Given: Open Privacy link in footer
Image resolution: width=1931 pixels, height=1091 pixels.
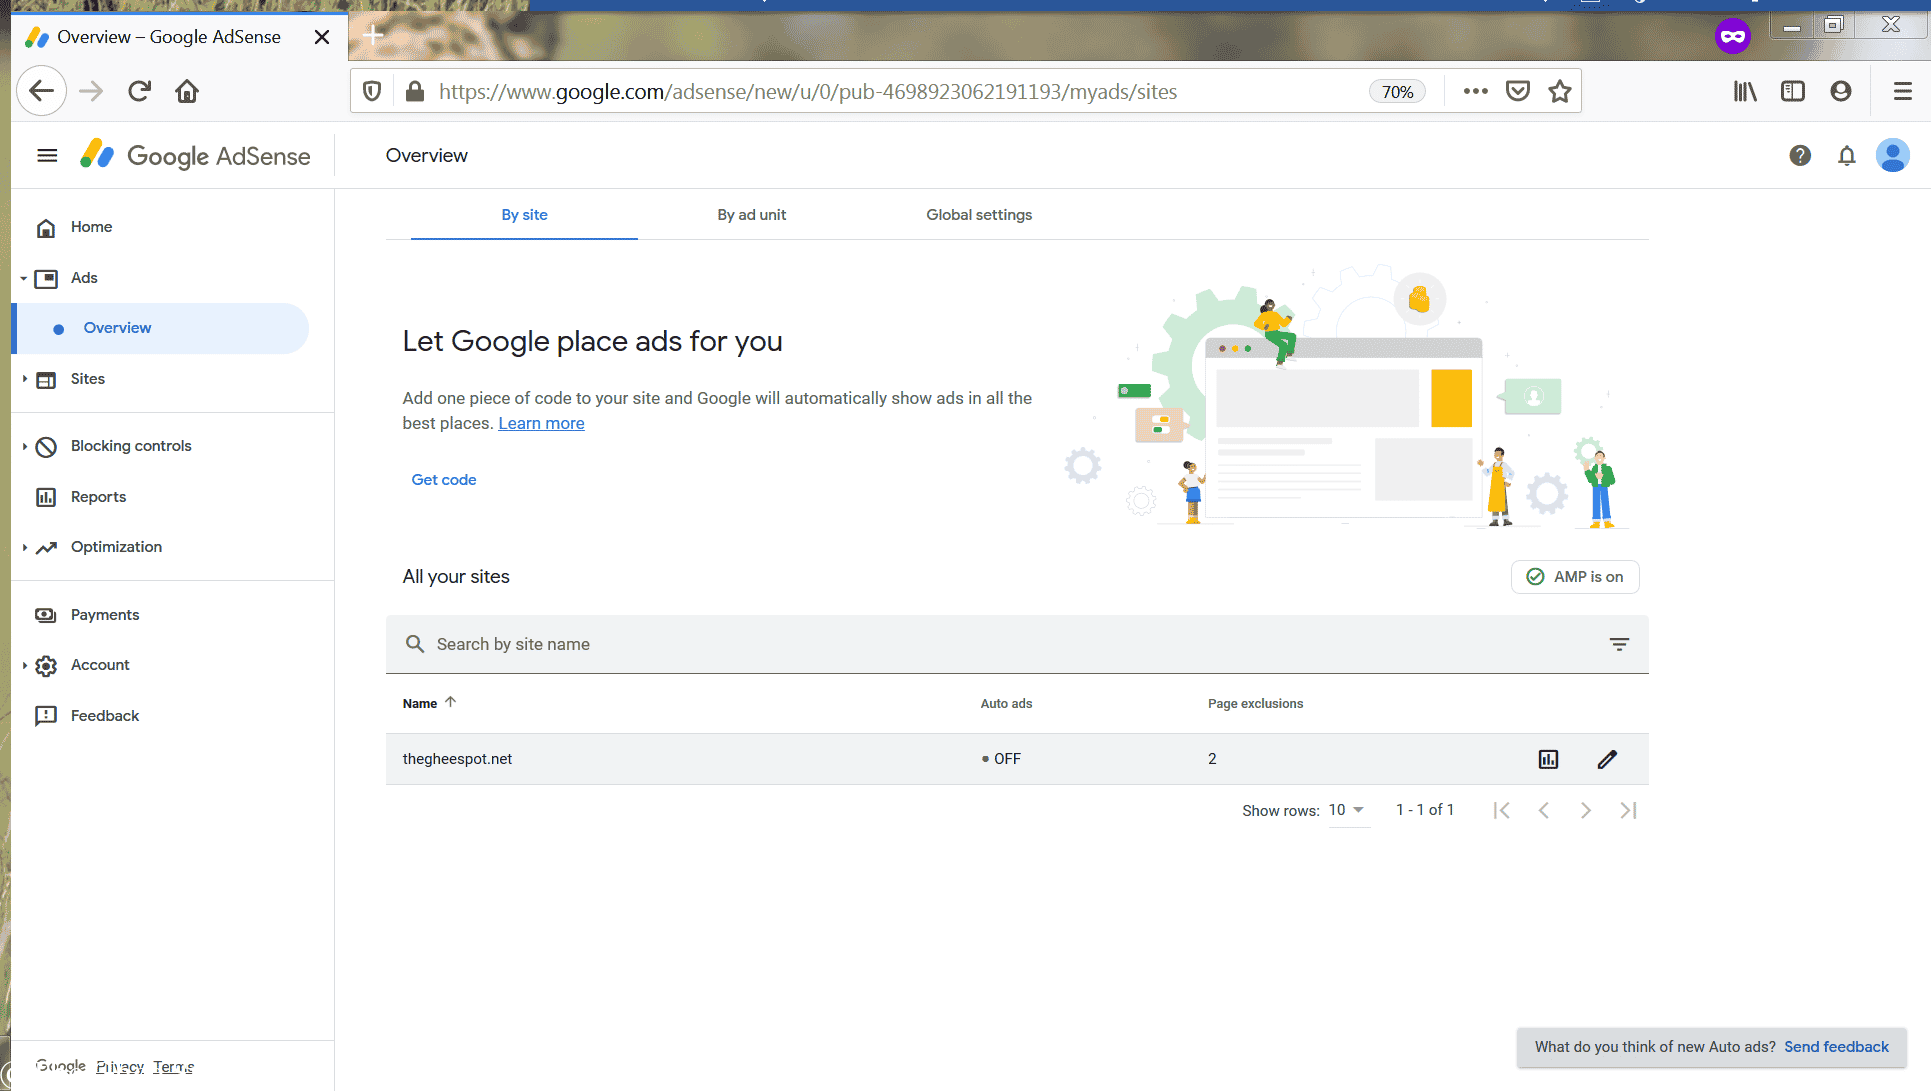Looking at the screenshot, I should (x=120, y=1066).
